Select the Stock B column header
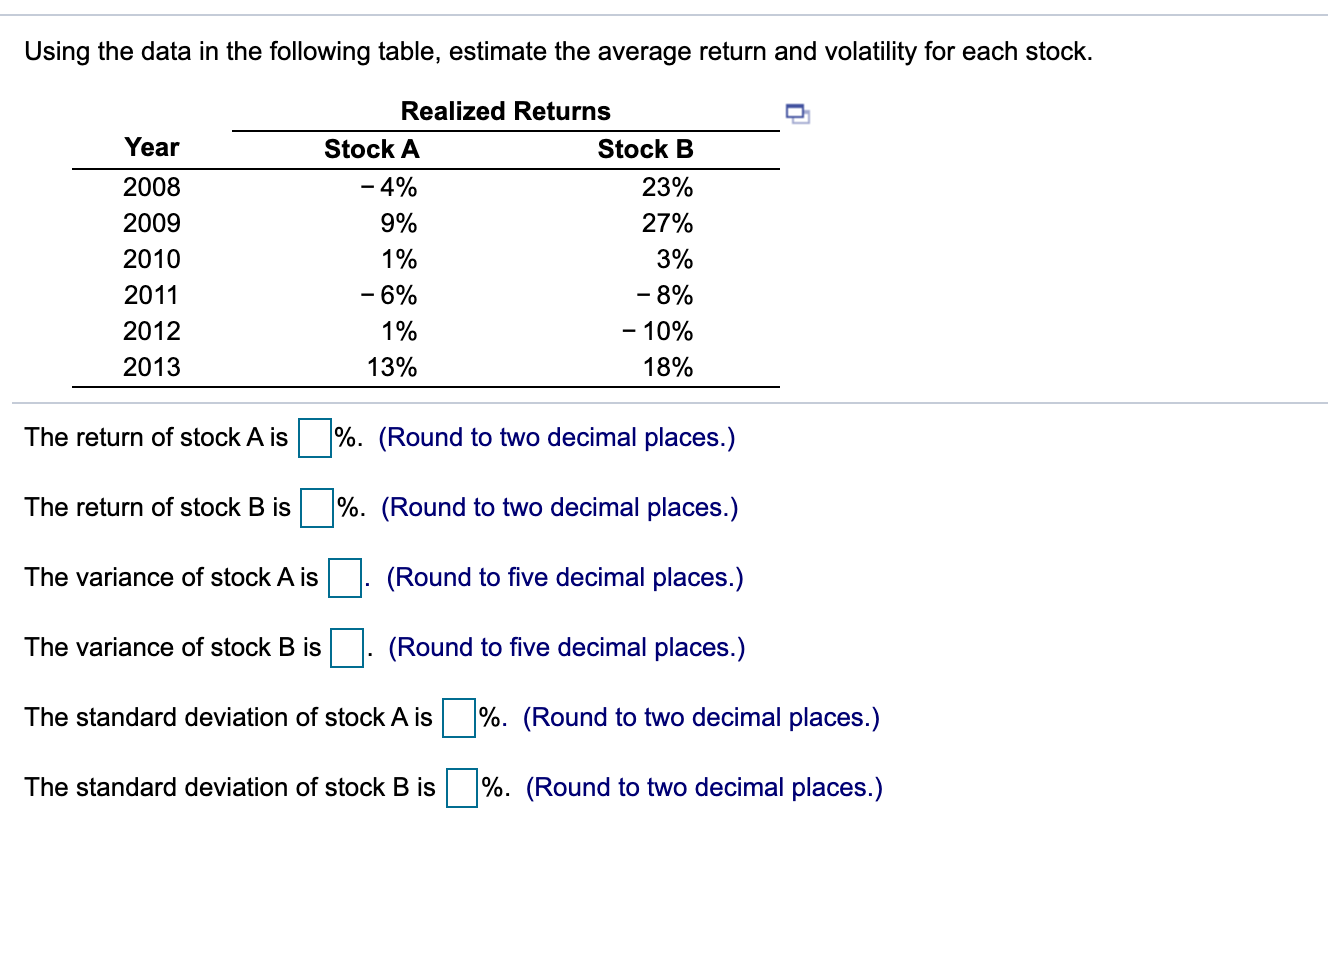This screenshot has height=970, width=1328. coord(645,148)
